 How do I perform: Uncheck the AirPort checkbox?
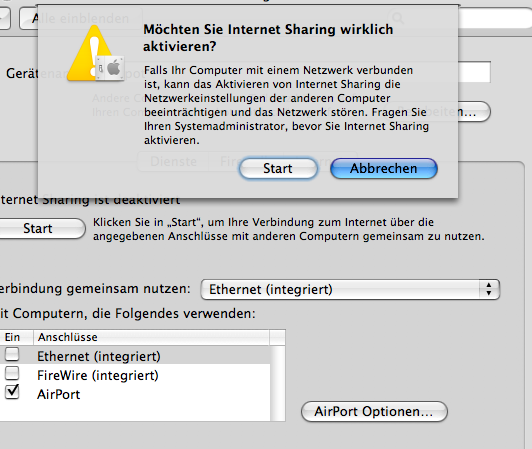coord(12,392)
